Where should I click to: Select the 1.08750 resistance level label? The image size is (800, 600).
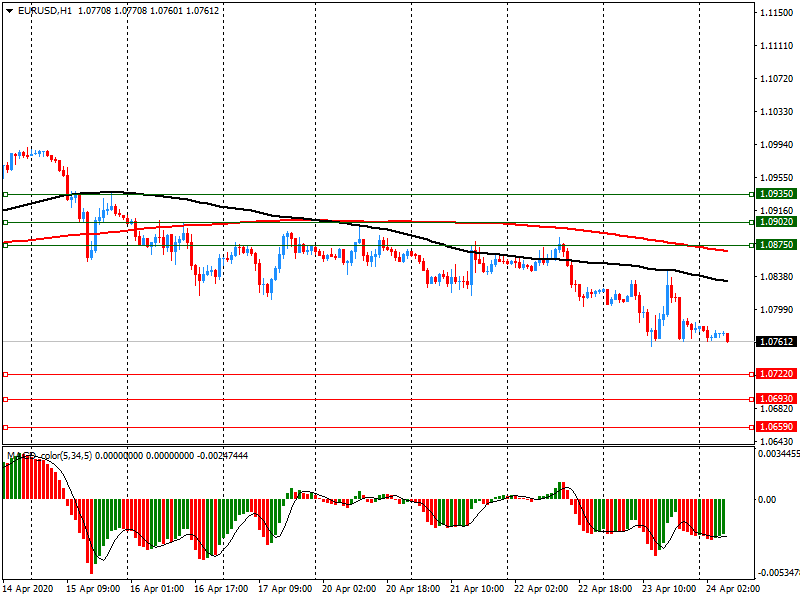(776, 245)
